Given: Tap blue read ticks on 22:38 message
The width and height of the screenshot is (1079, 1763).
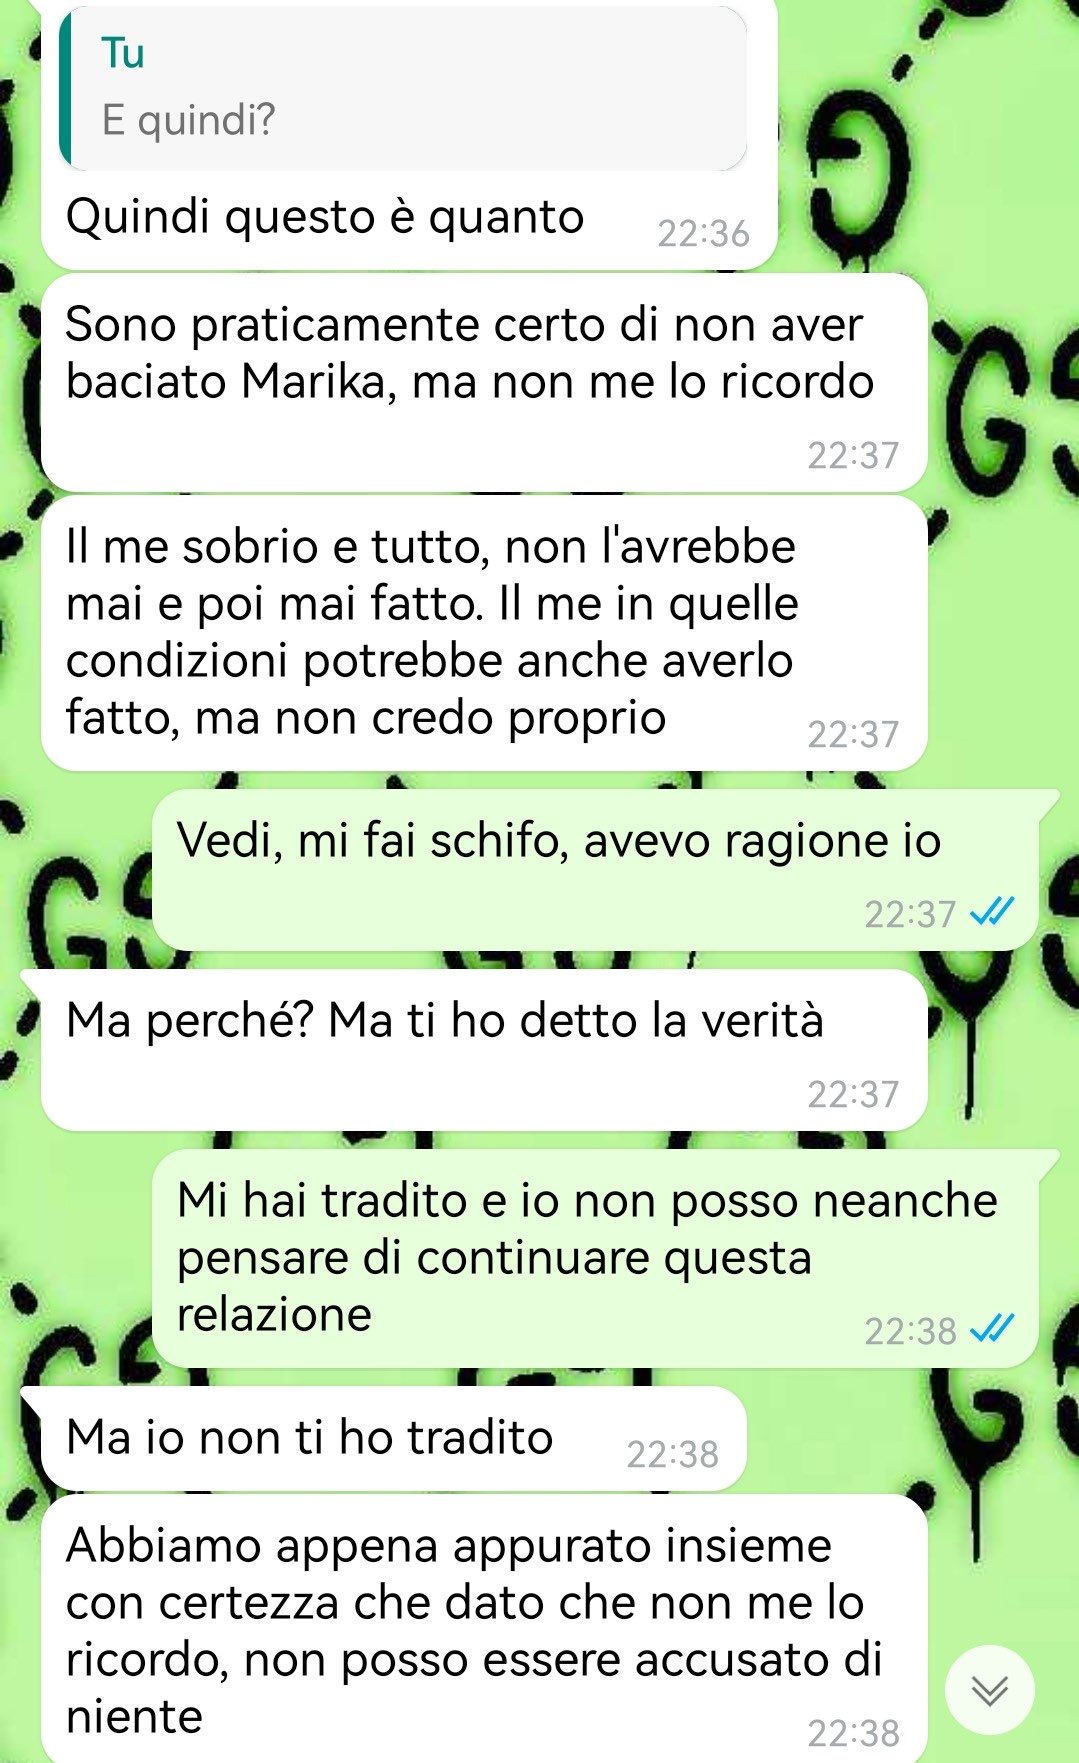Looking at the screenshot, I should click(x=993, y=1330).
